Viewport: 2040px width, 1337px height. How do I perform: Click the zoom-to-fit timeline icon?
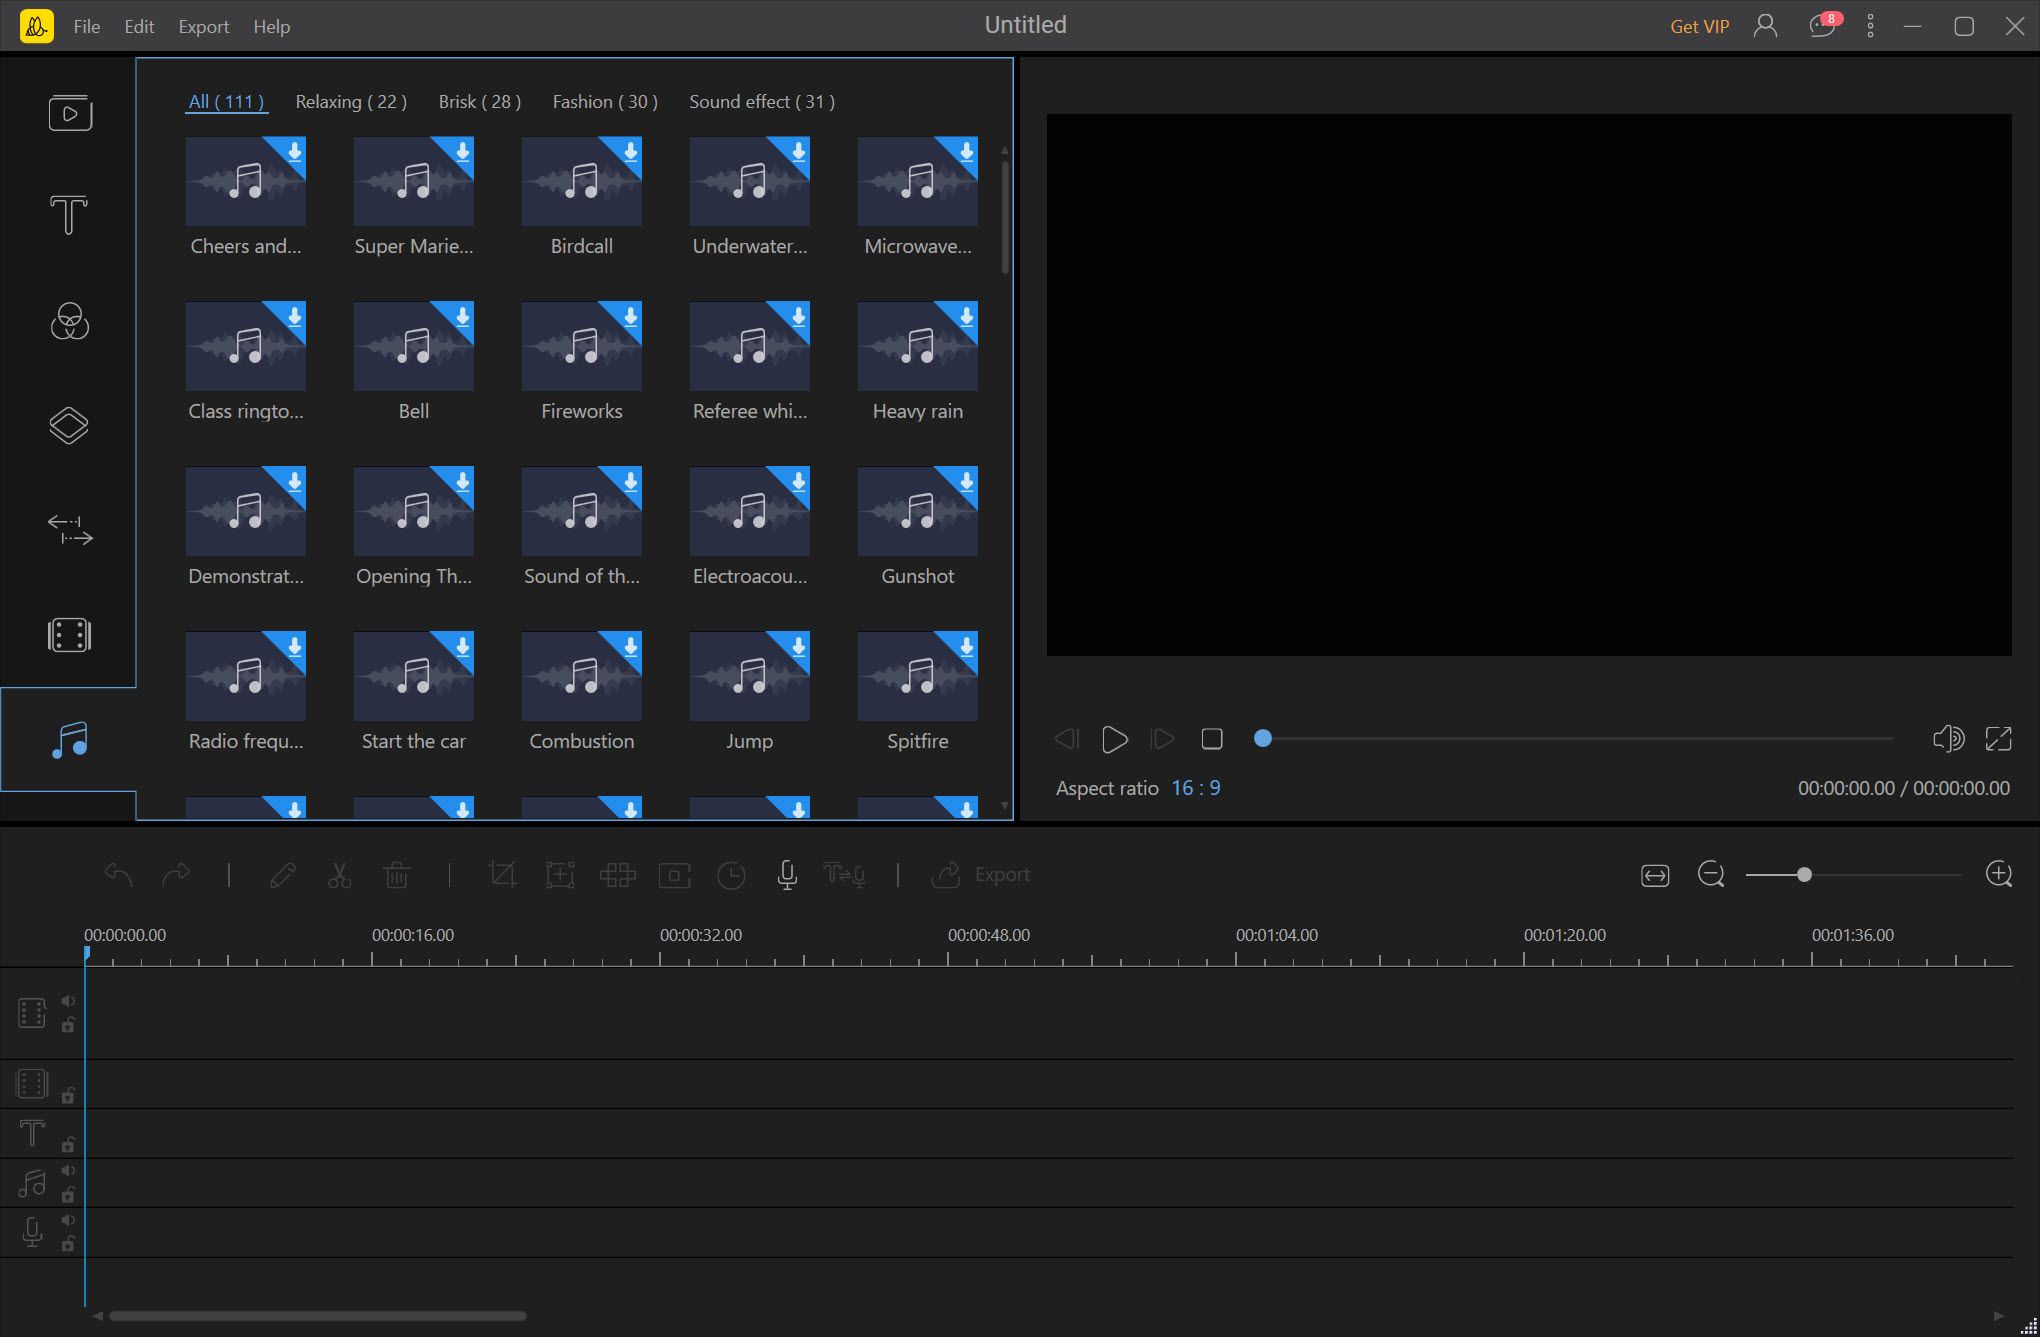(x=1655, y=875)
